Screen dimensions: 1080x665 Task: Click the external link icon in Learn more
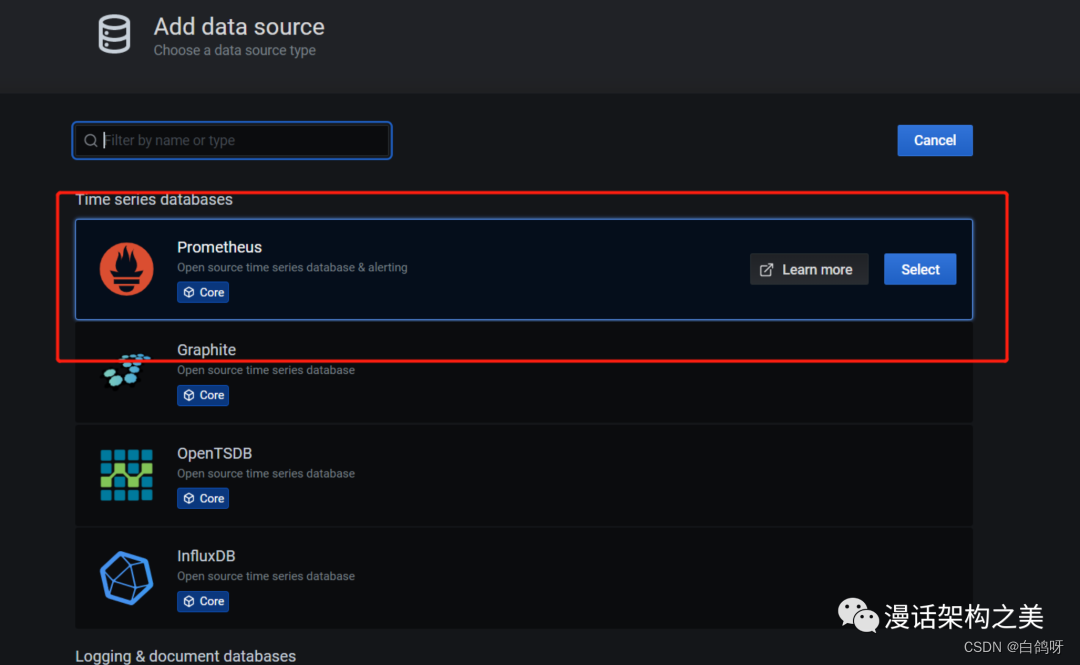pyautogui.click(x=767, y=269)
